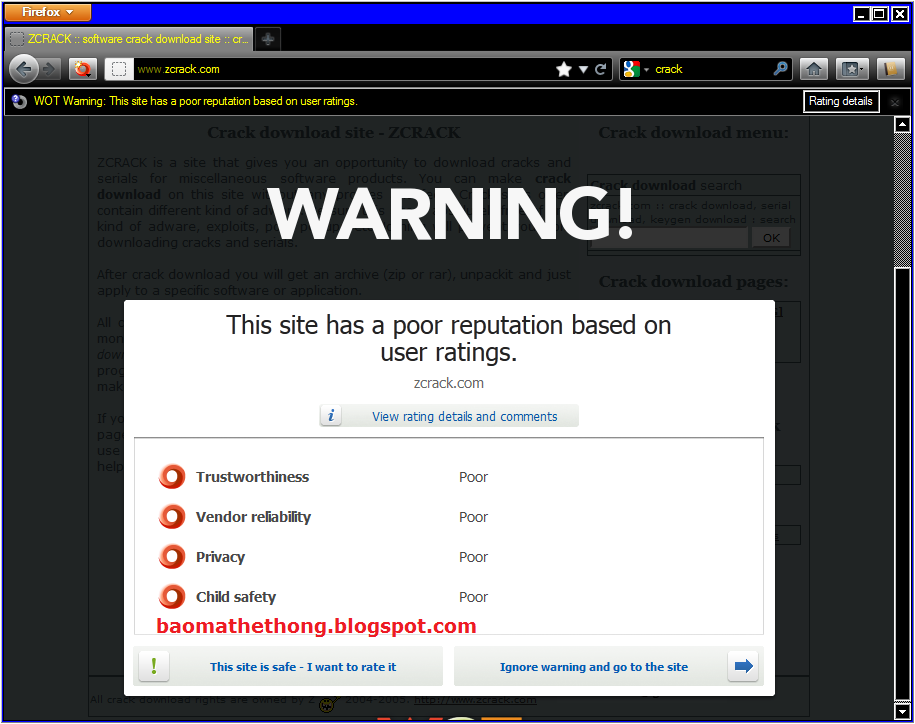
Task: Click the 'zcrack.com' domain text in the dialog
Action: point(449,383)
